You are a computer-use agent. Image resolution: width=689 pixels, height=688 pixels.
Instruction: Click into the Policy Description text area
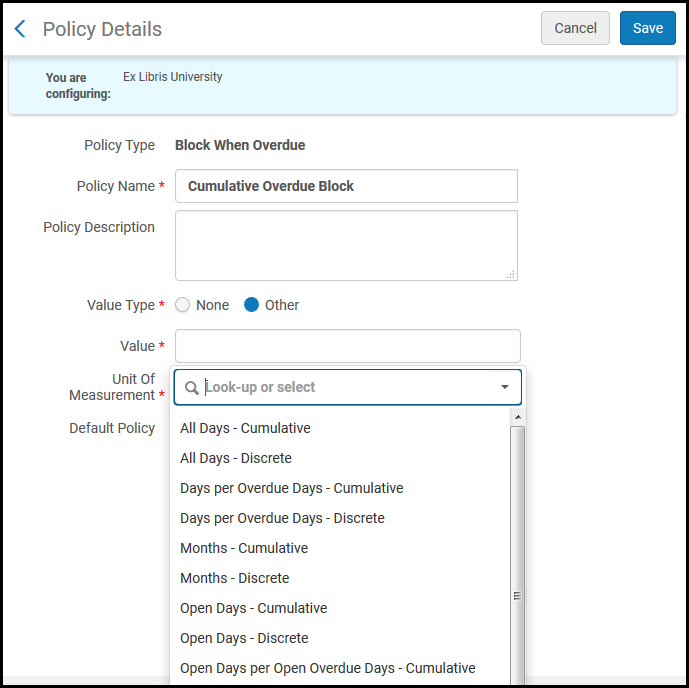[x=346, y=245]
